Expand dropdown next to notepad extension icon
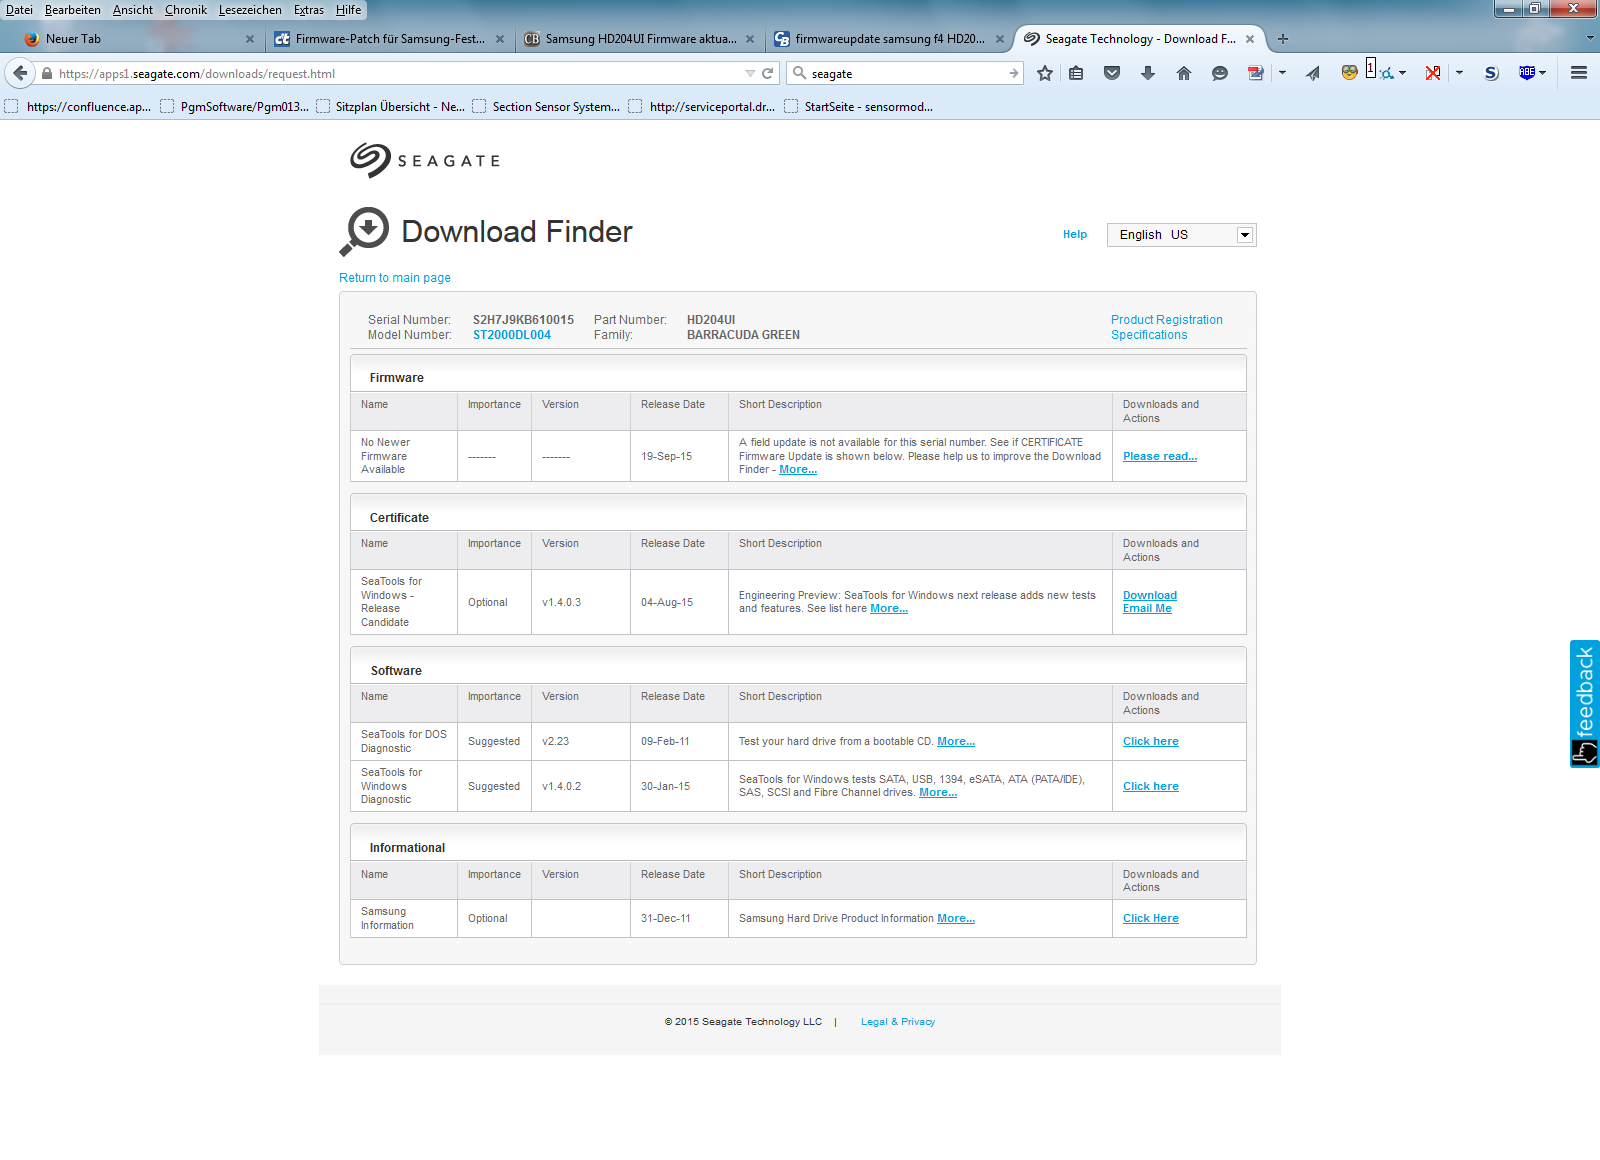1600x1160 pixels. pyautogui.click(x=1282, y=73)
